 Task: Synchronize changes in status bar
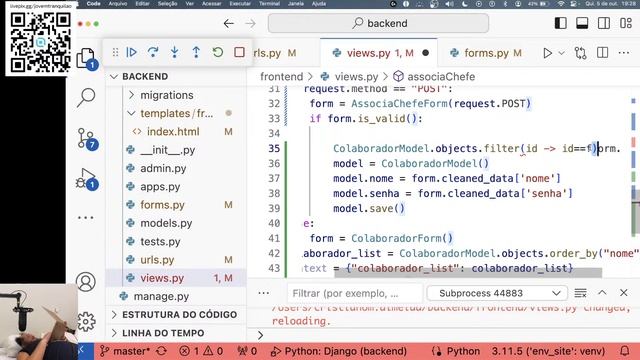(162, 351)
